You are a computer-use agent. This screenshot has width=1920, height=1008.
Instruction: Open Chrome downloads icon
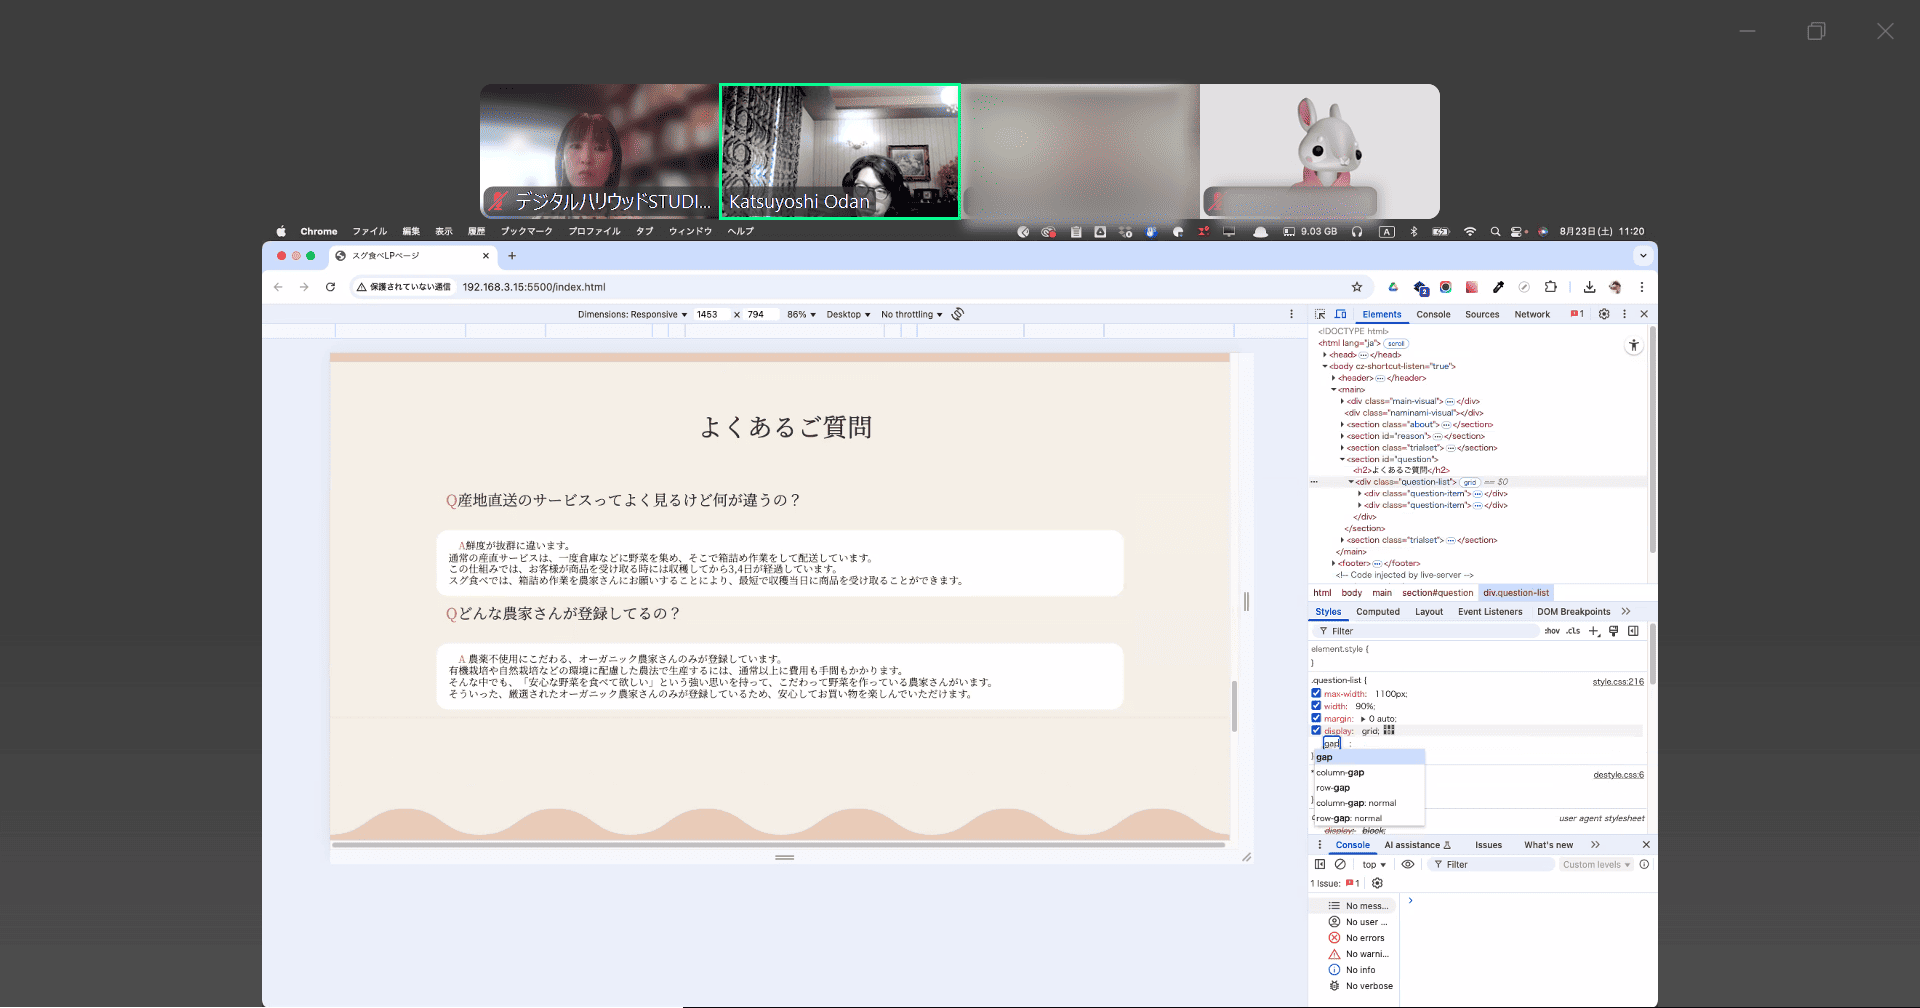(x=1589, y=287)
